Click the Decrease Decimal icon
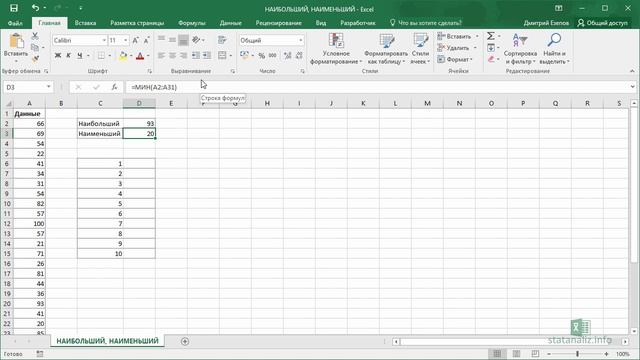Image resolution: width=640 pixels, height=360 pixels. click(x=299, y=56)
